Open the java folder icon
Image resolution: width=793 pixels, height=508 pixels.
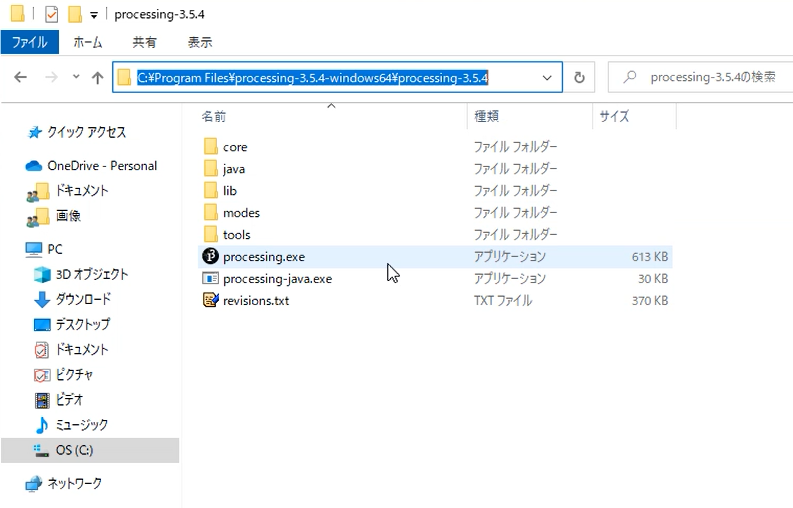pos(211,168)
